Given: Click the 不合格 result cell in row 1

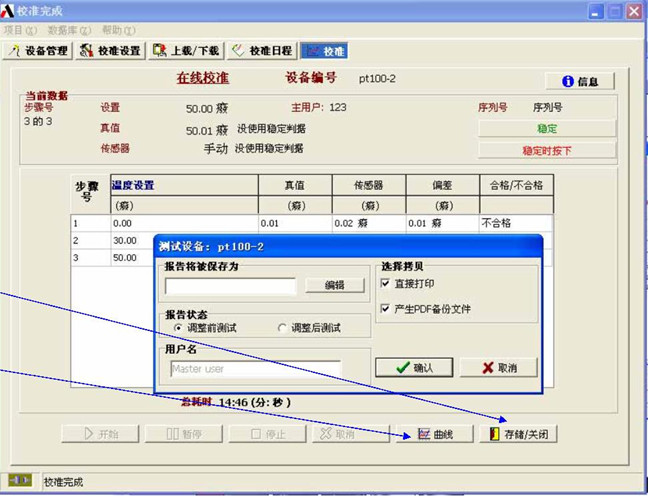Looking at the screenshot, I should click(516, 224).
